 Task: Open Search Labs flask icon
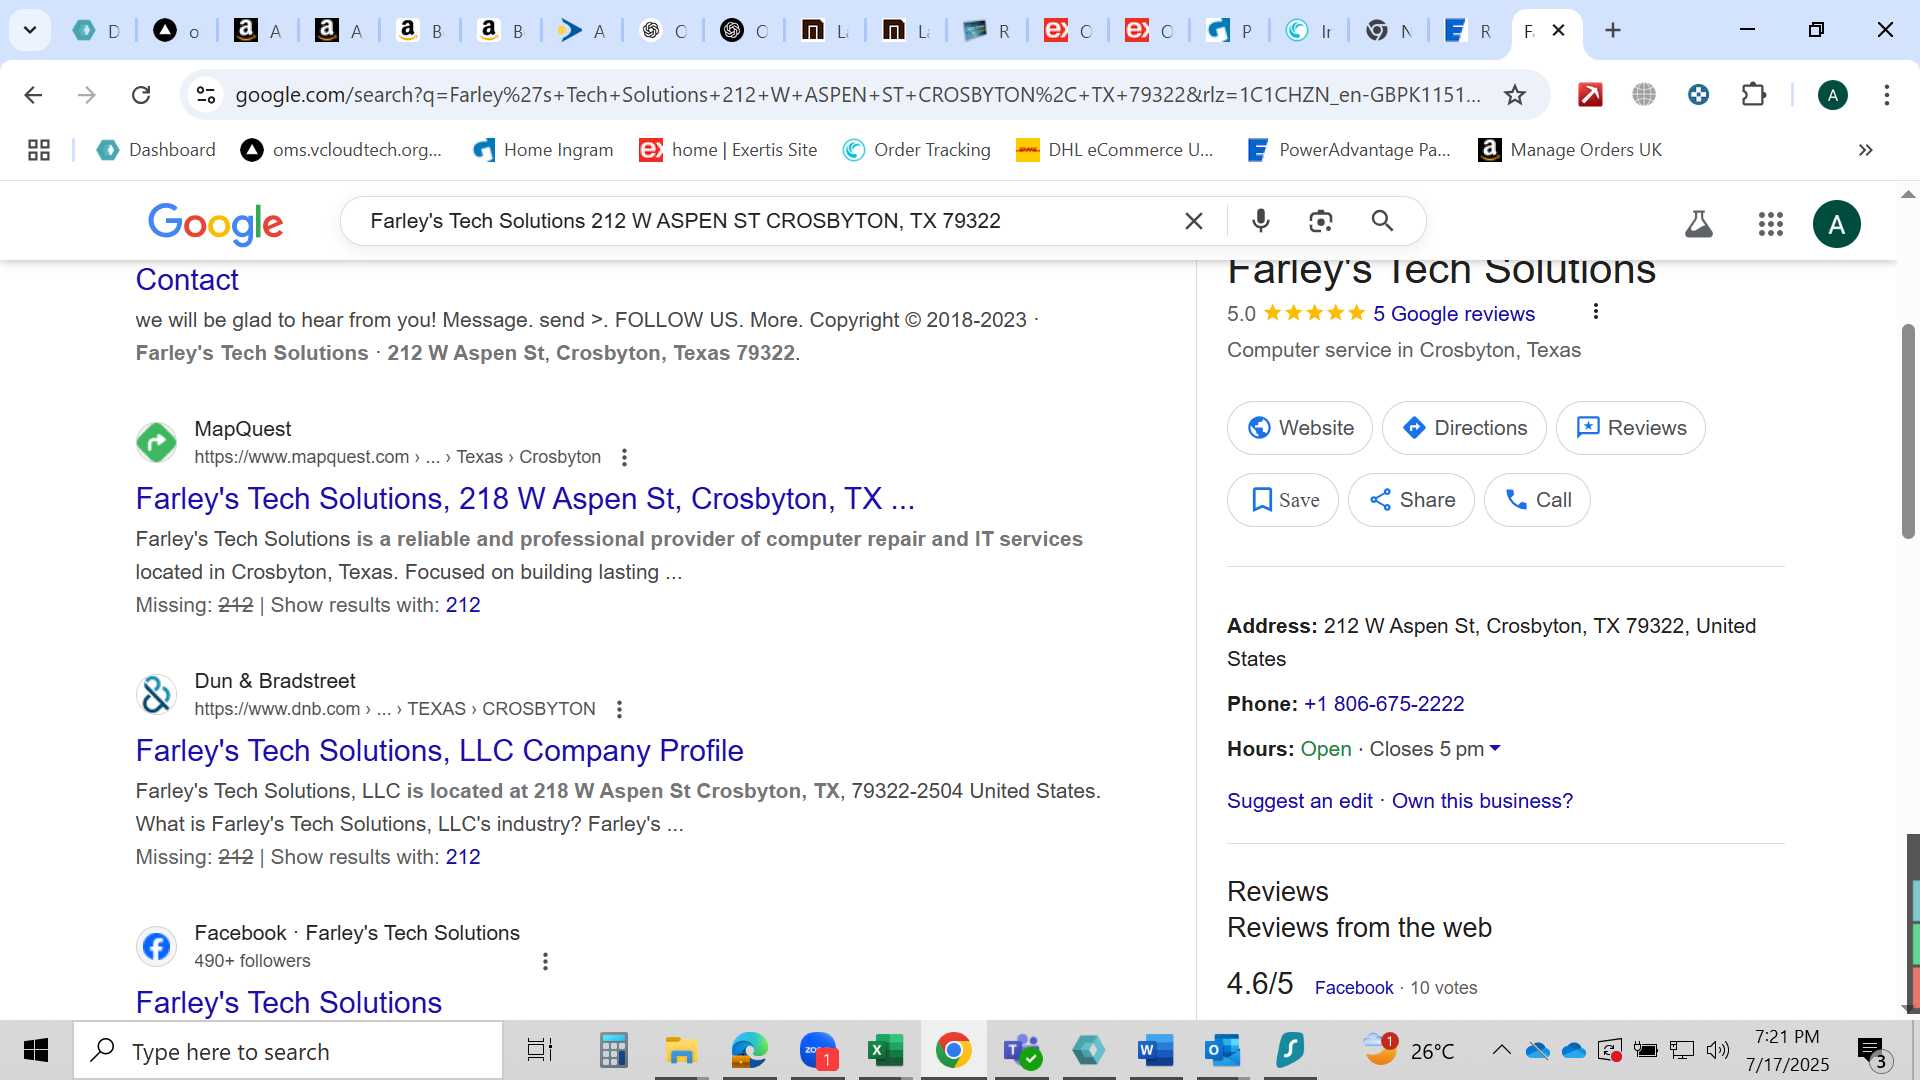[1698, 224]
